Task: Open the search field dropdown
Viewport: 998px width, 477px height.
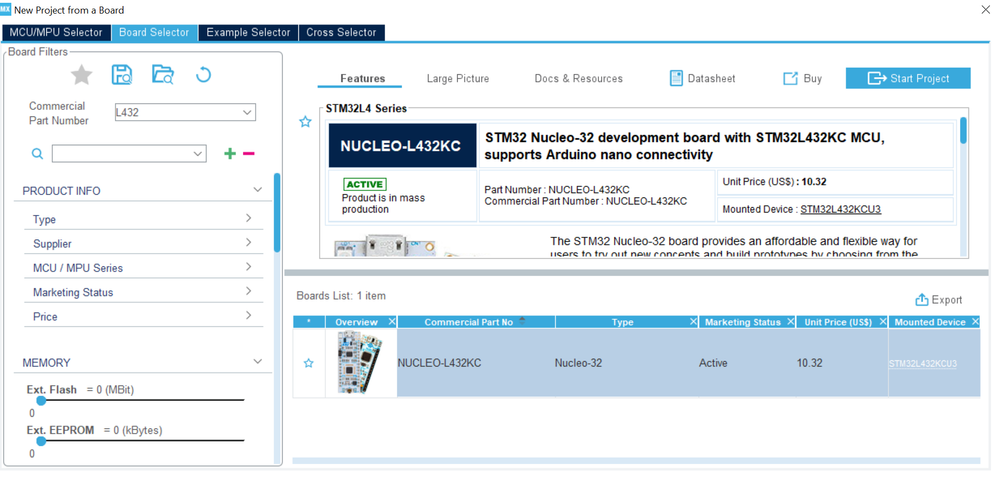Action: pos(198,153)
